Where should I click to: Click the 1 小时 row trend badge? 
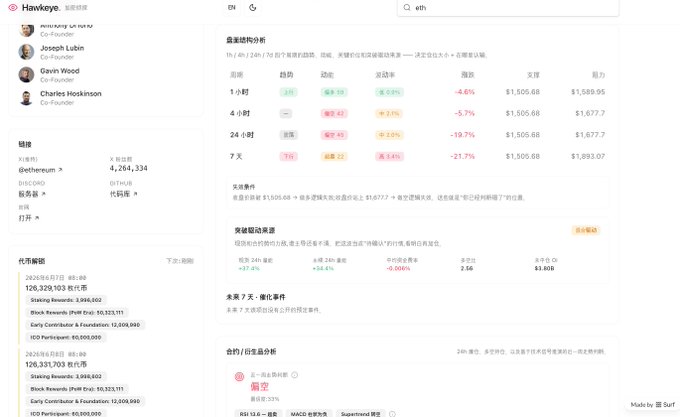coord(288,92)
